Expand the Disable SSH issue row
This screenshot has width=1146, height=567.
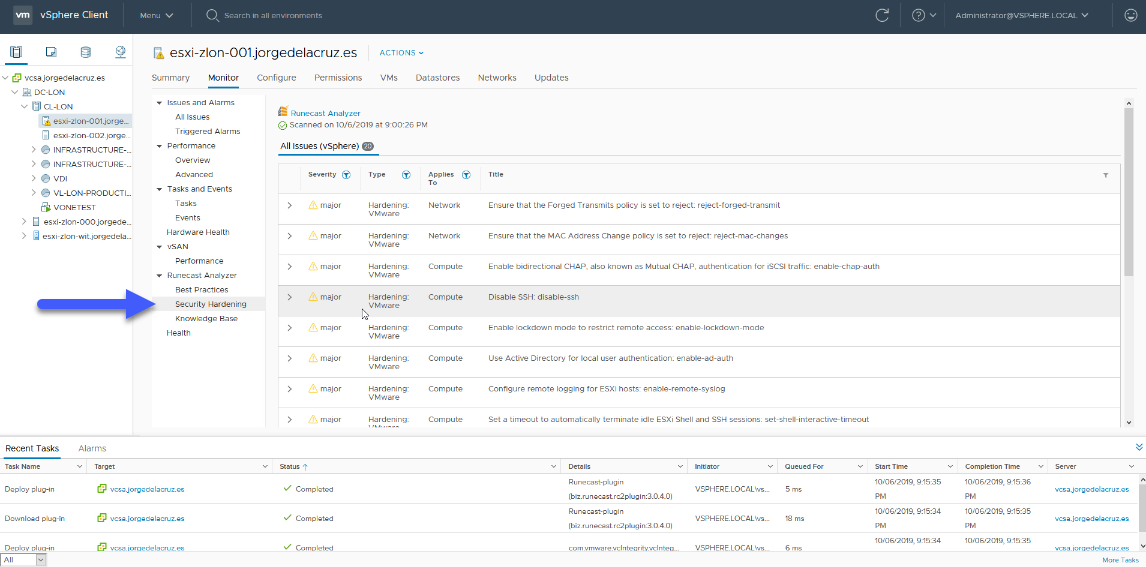(289, 297)
